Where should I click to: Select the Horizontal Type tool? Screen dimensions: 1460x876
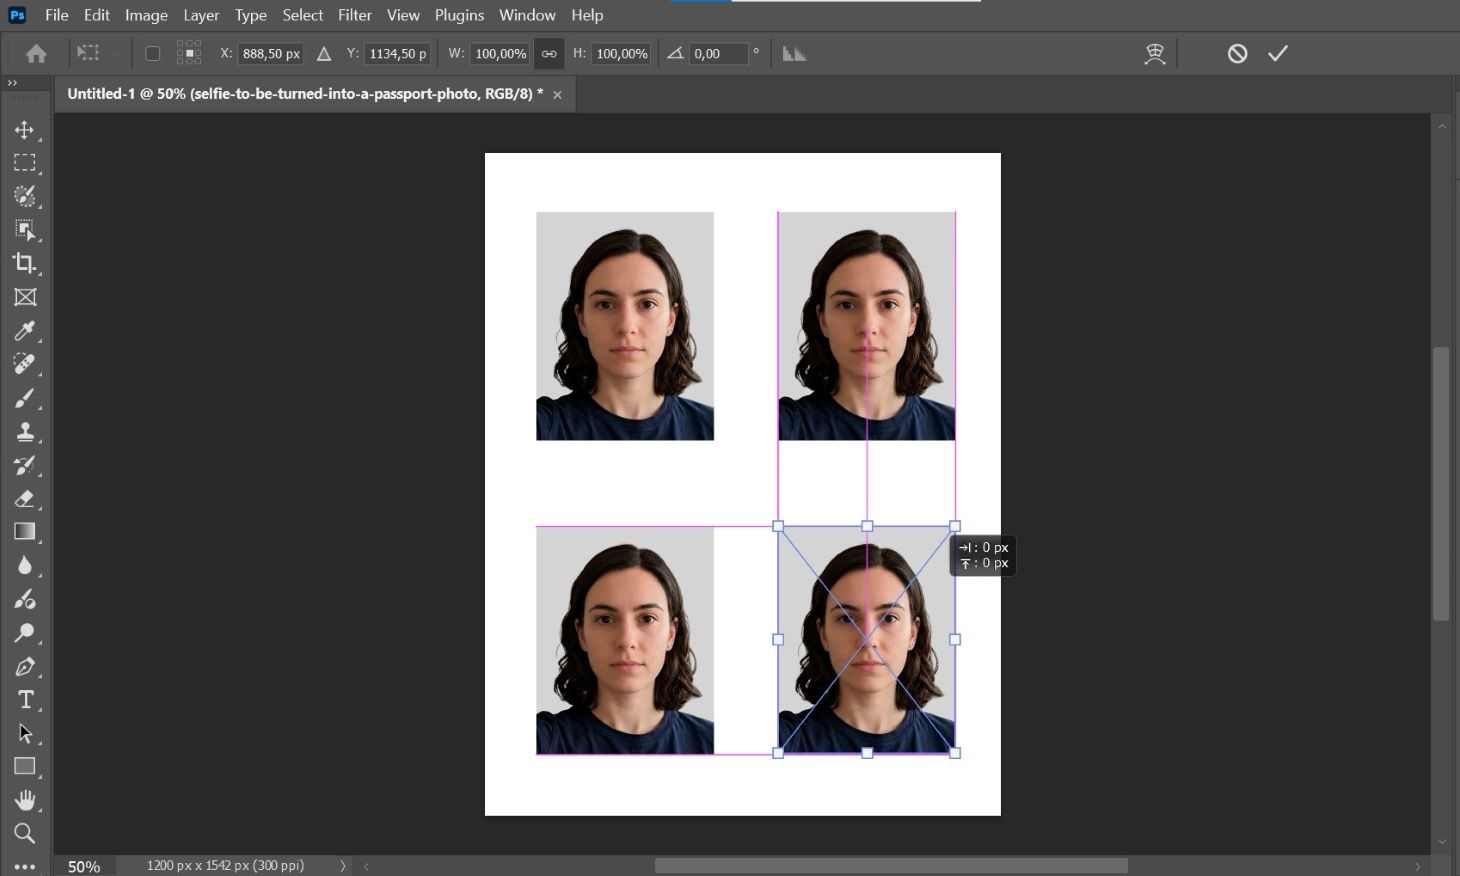[25, 699]
